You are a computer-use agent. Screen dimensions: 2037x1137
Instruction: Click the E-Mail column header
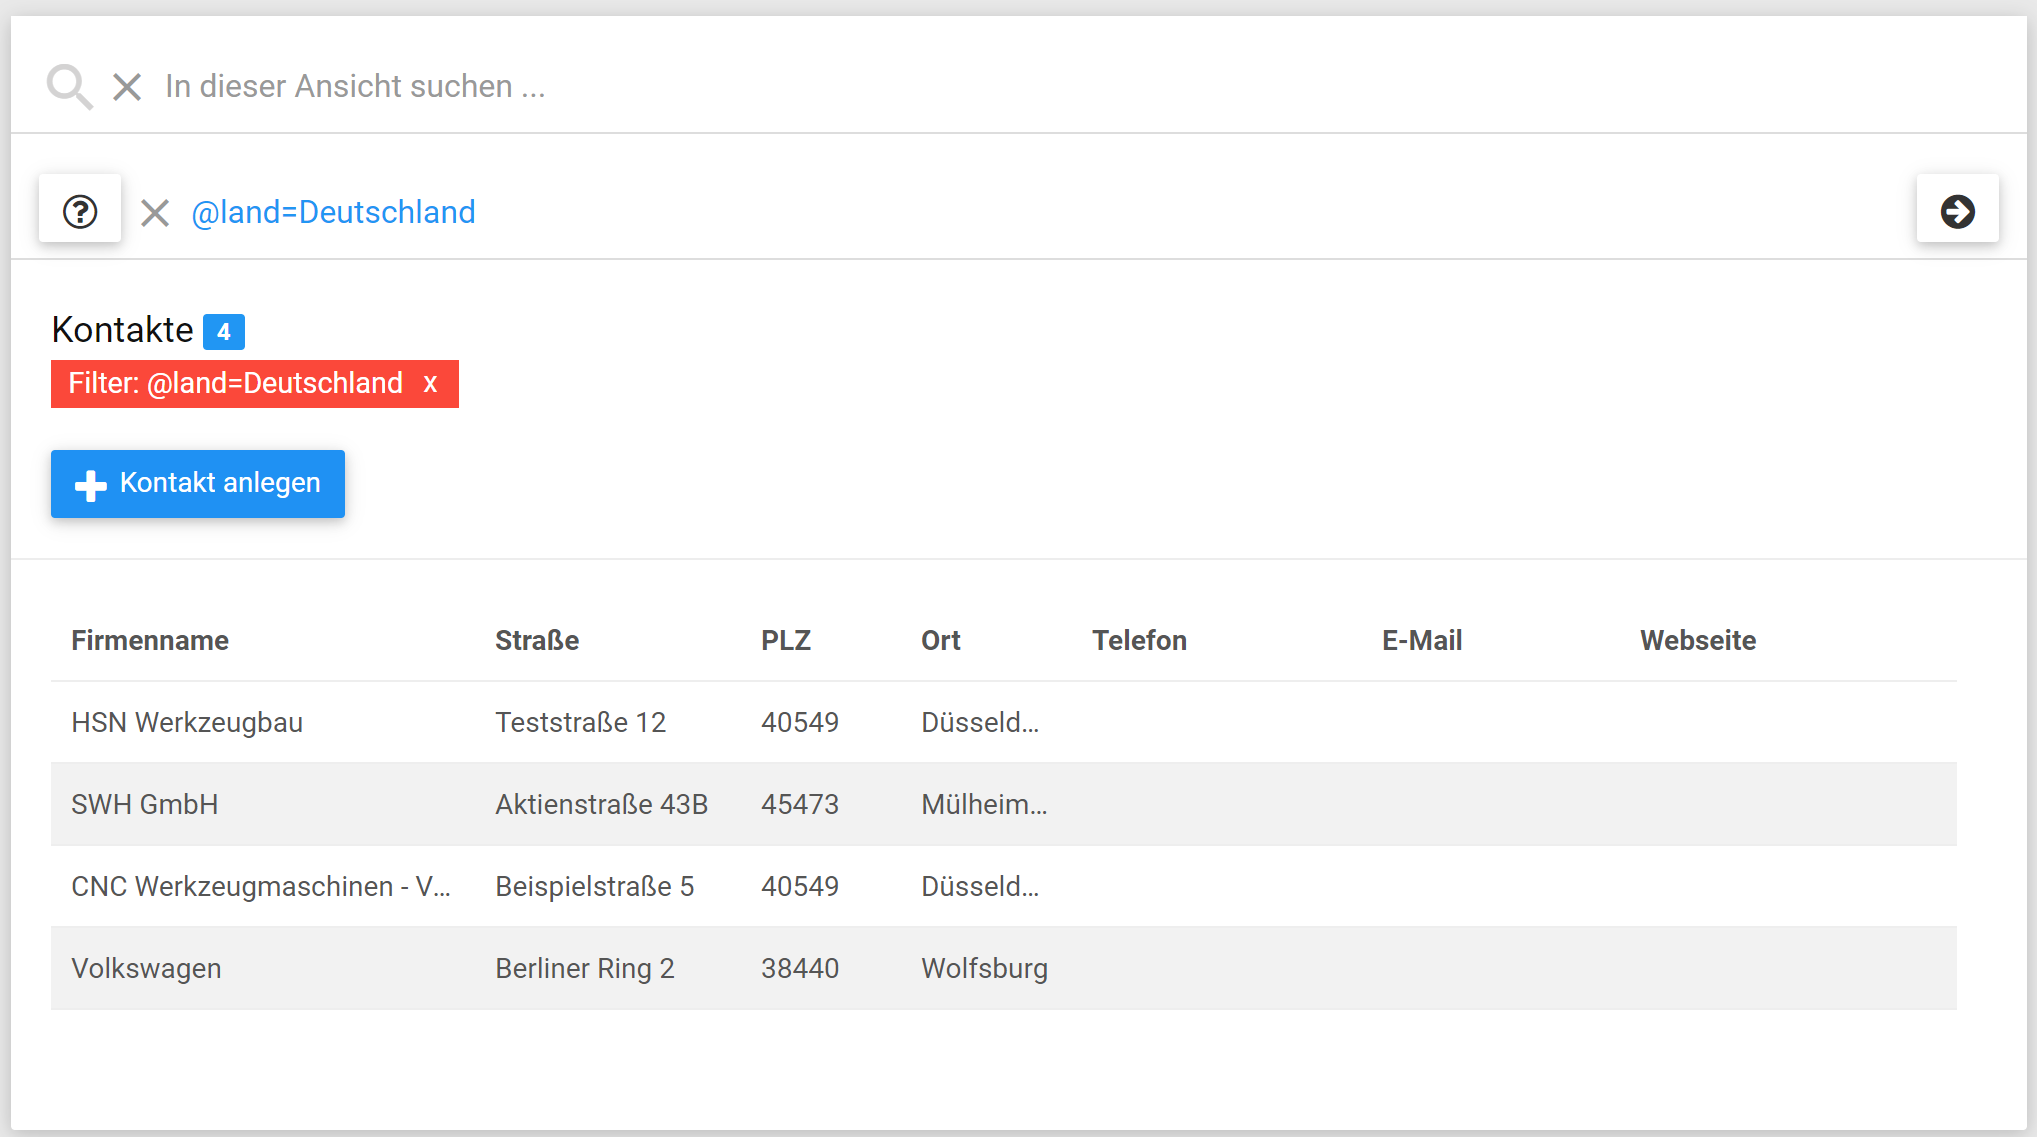click(1421, 640)
